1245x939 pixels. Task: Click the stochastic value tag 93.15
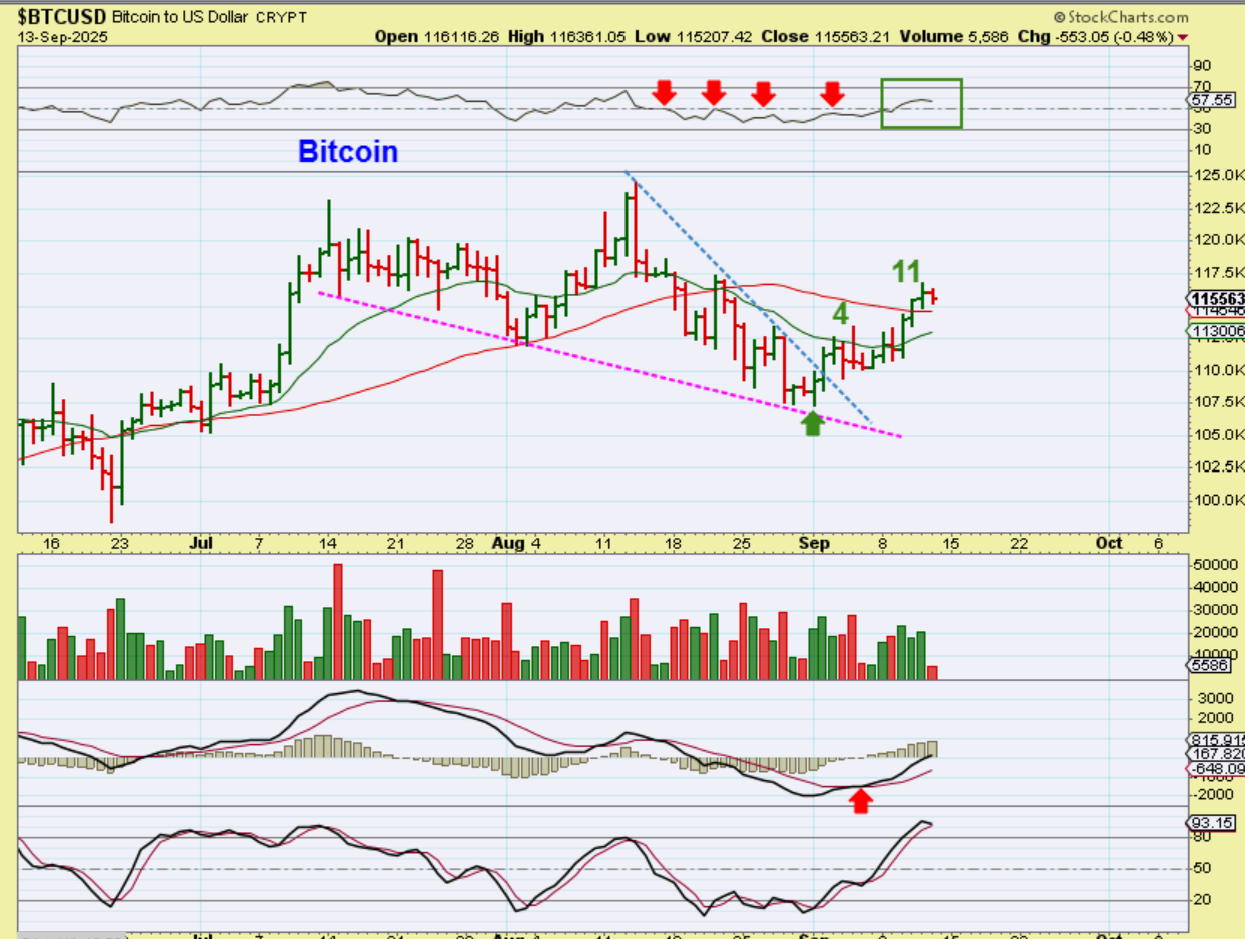coord(1209,823)
